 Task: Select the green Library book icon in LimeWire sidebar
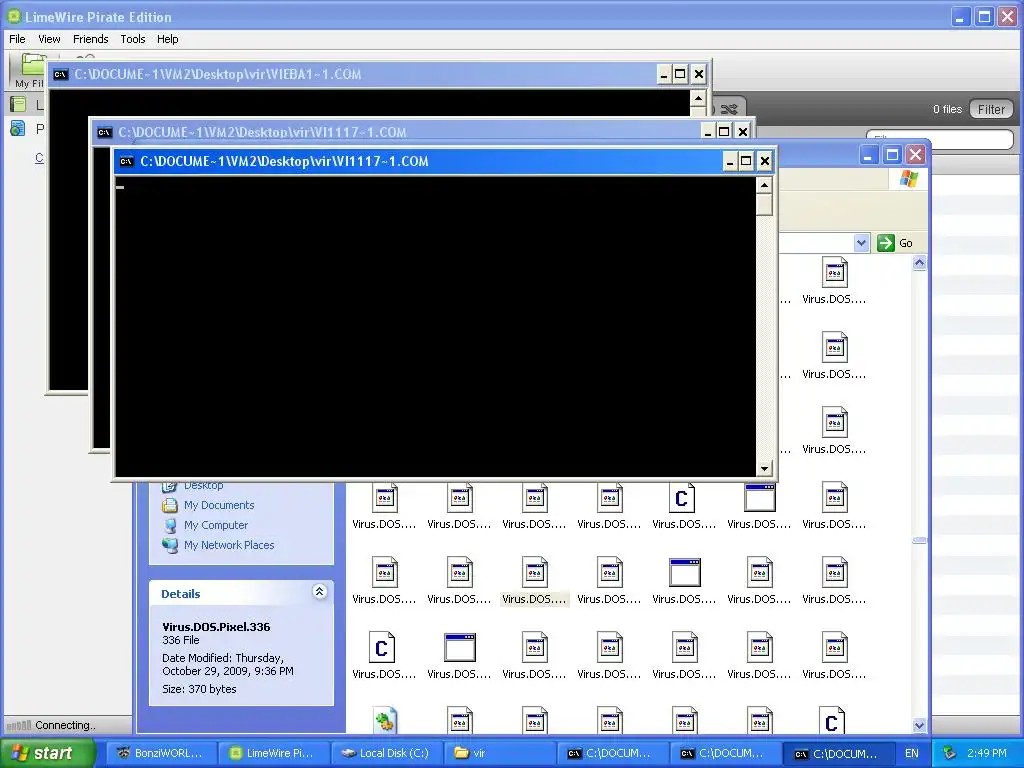click(18, 104)
